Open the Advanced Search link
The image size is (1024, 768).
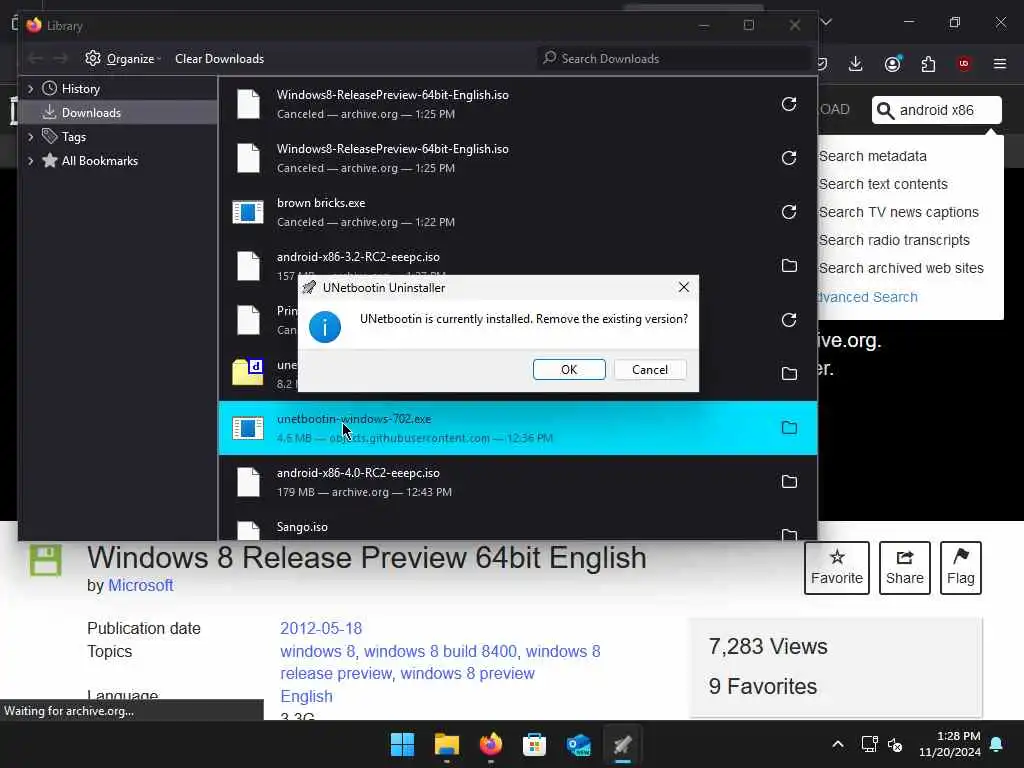867,297
